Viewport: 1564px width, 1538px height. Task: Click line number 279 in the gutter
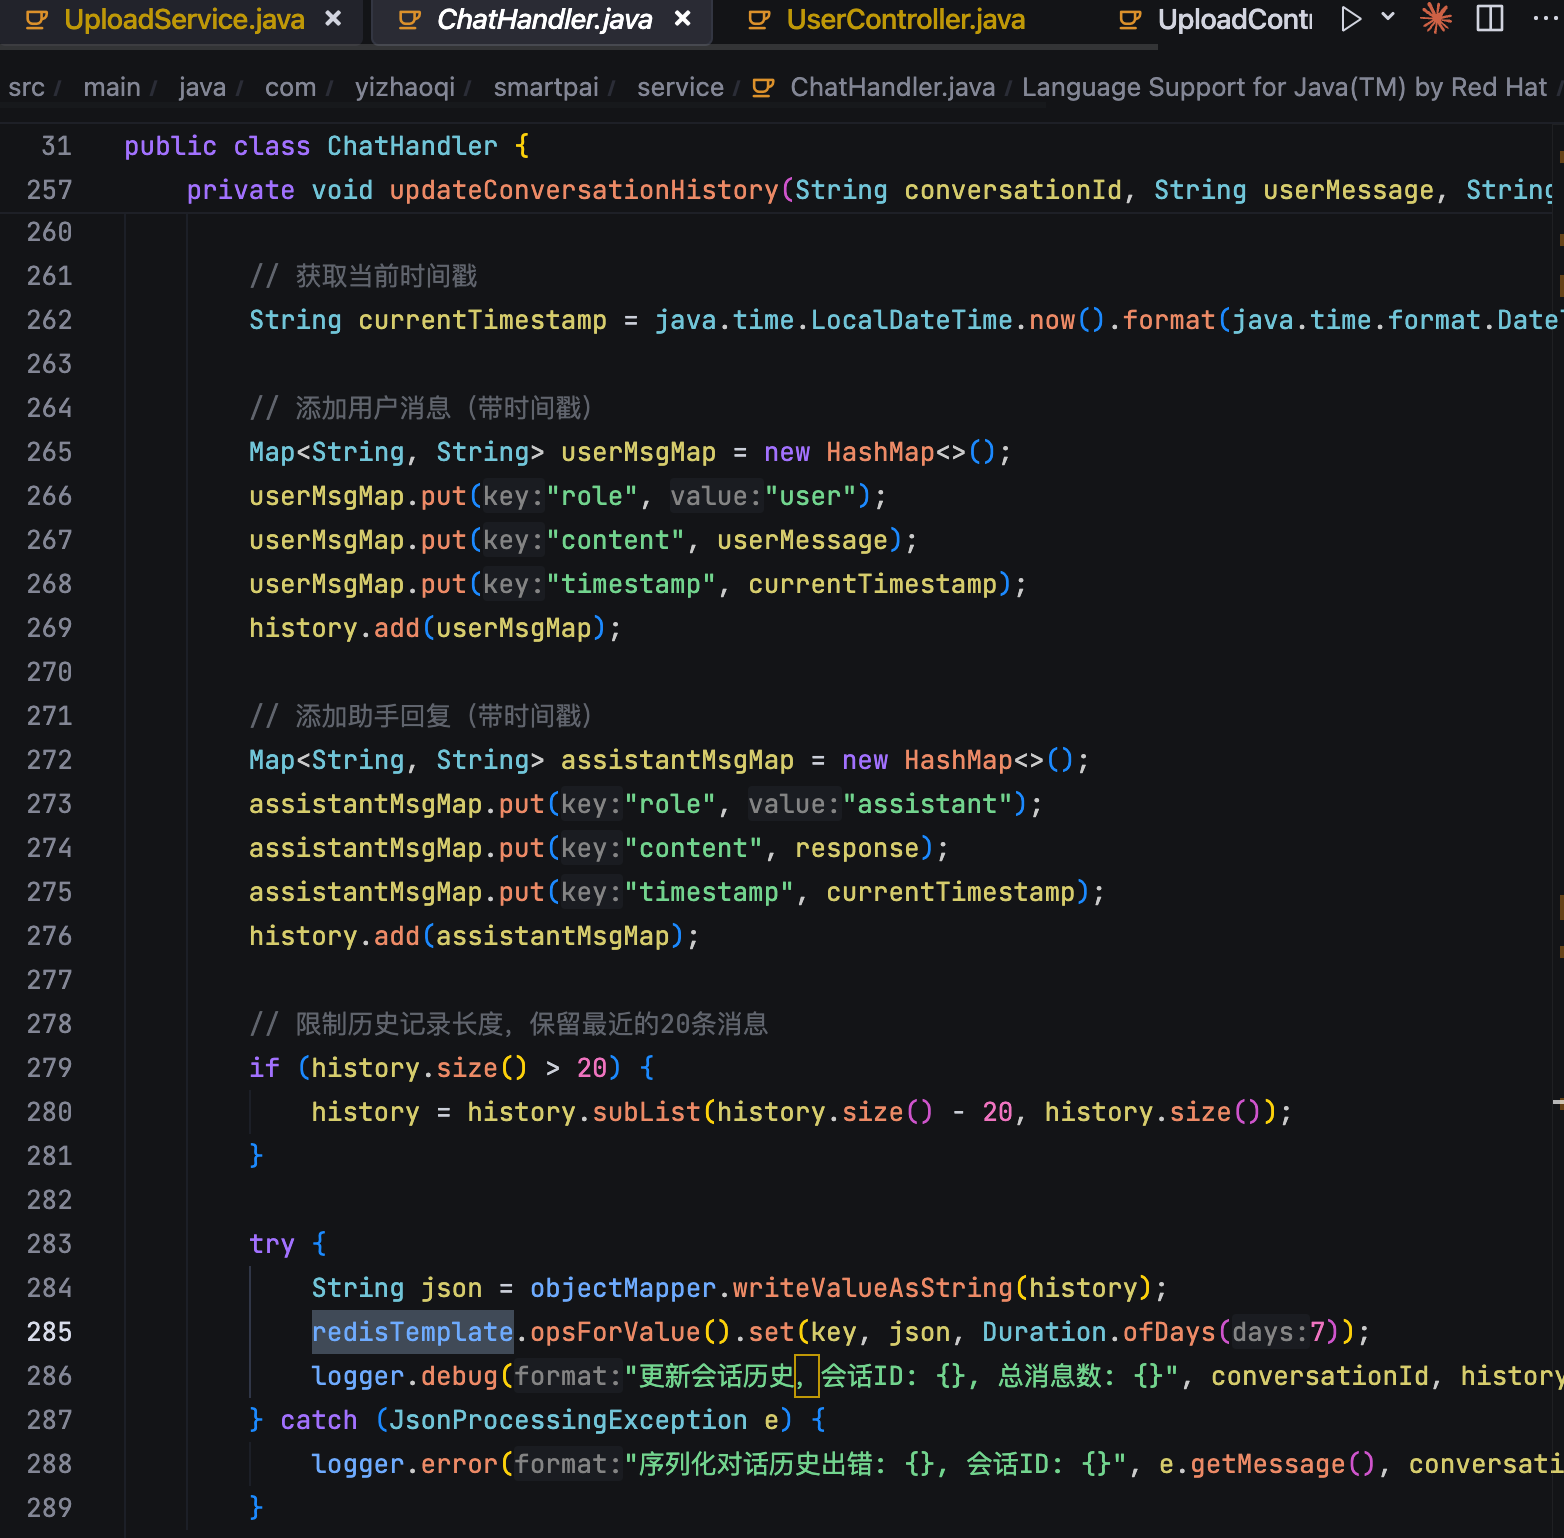coord(49,1068)
